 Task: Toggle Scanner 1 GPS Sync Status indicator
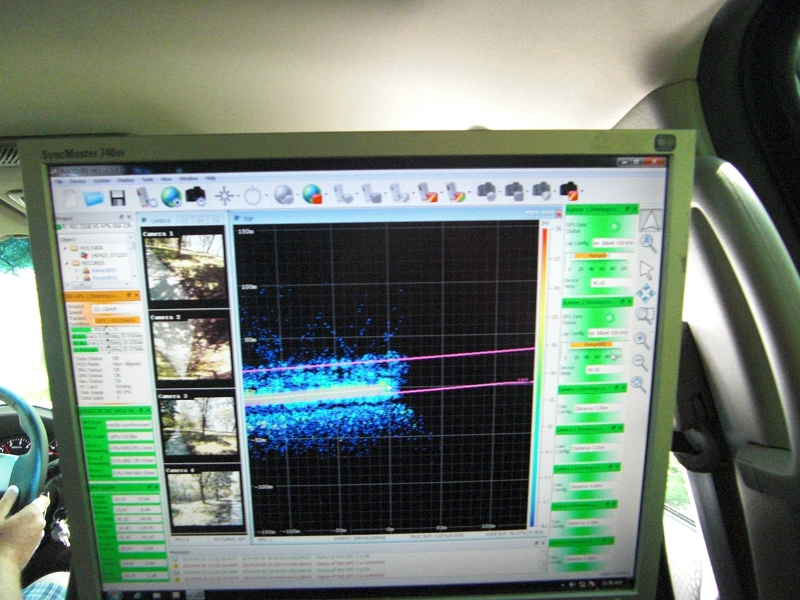(x=614, y=227)
